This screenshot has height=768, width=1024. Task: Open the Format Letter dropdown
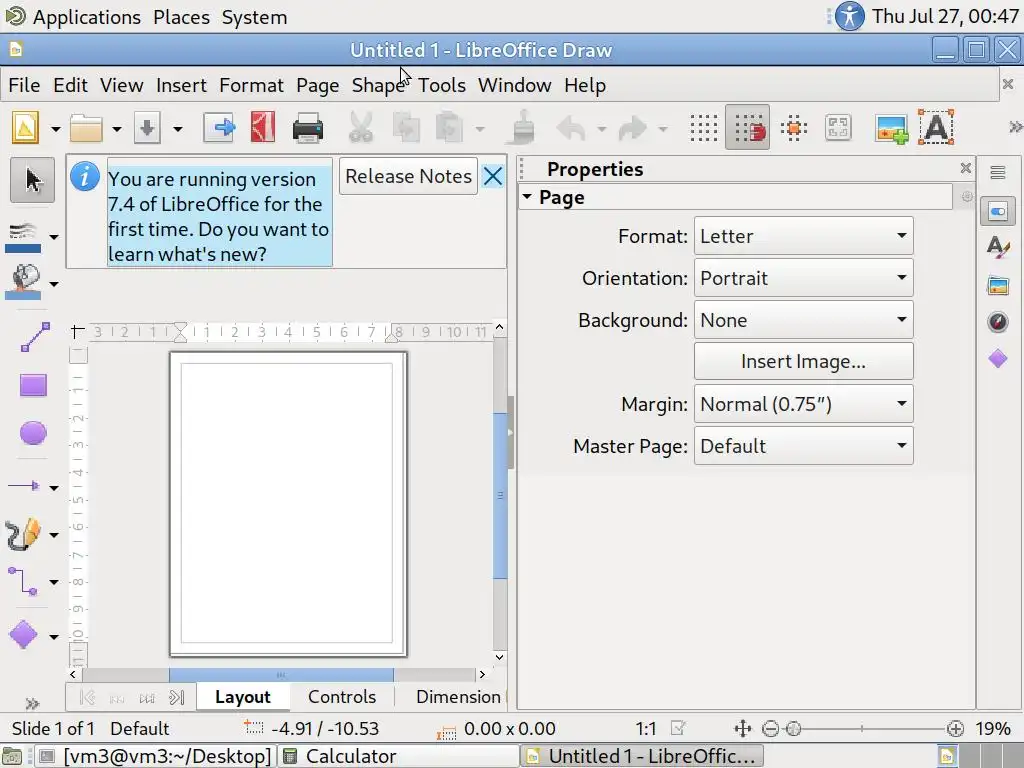803,236
